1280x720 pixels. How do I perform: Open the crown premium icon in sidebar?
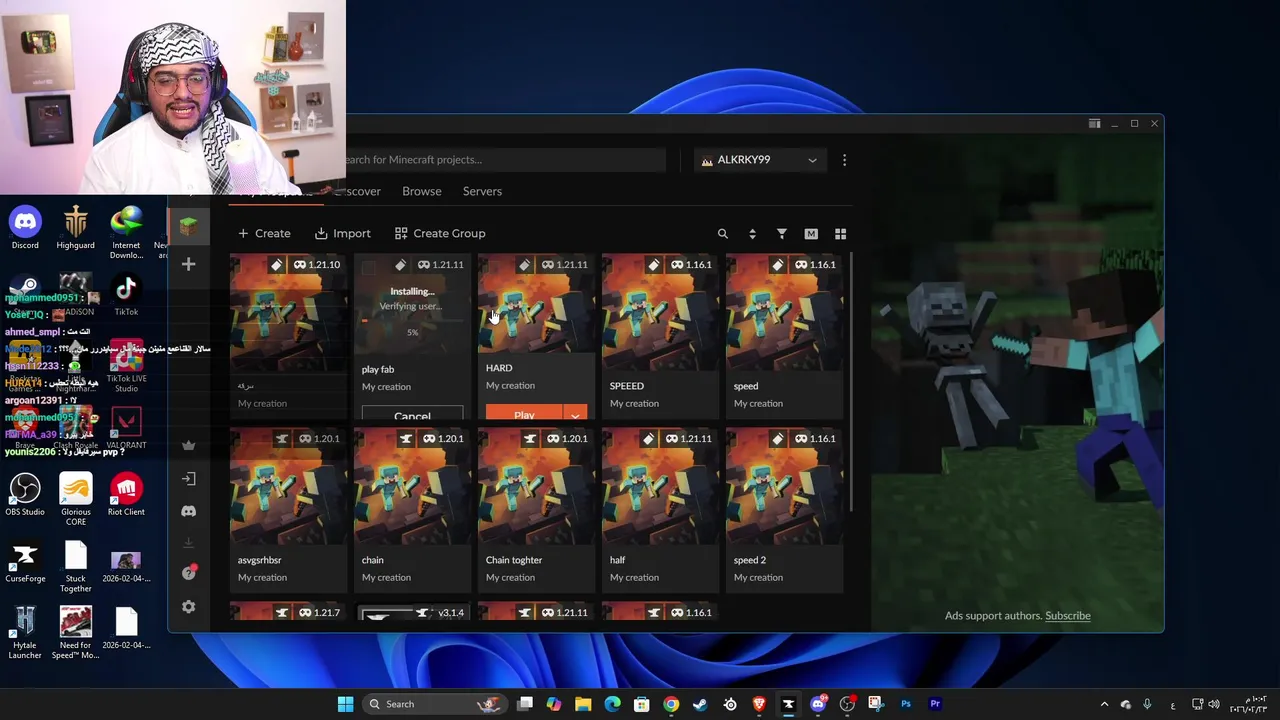pos(188,445)
